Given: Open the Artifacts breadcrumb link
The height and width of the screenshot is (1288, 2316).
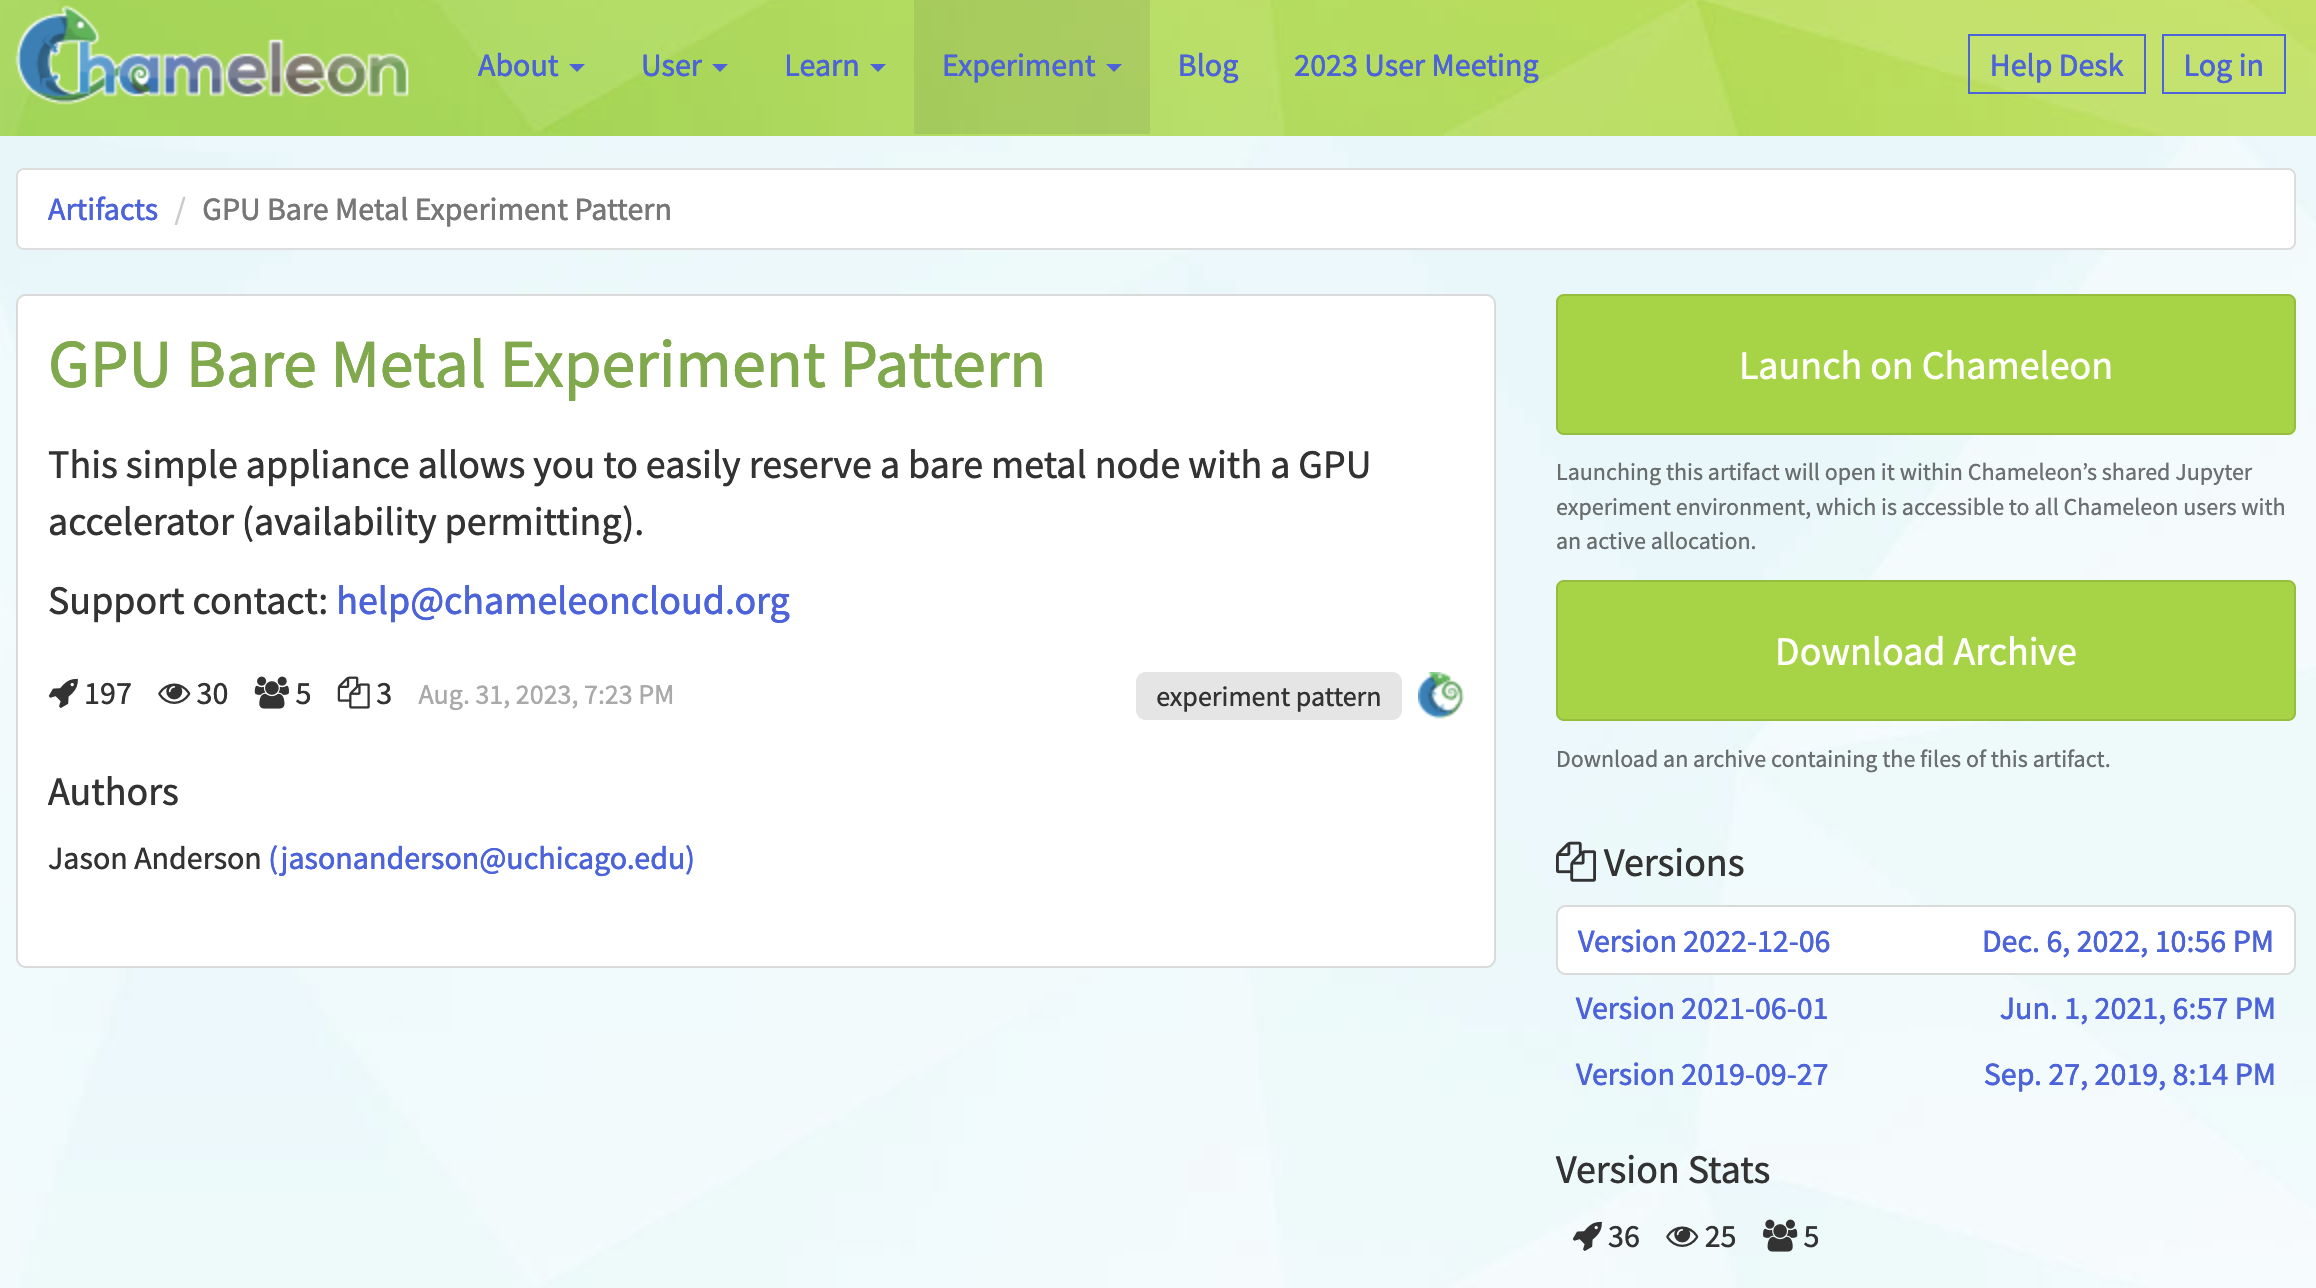Looking at the screenshot, I should pyautogui.click(x=103, y=210).
